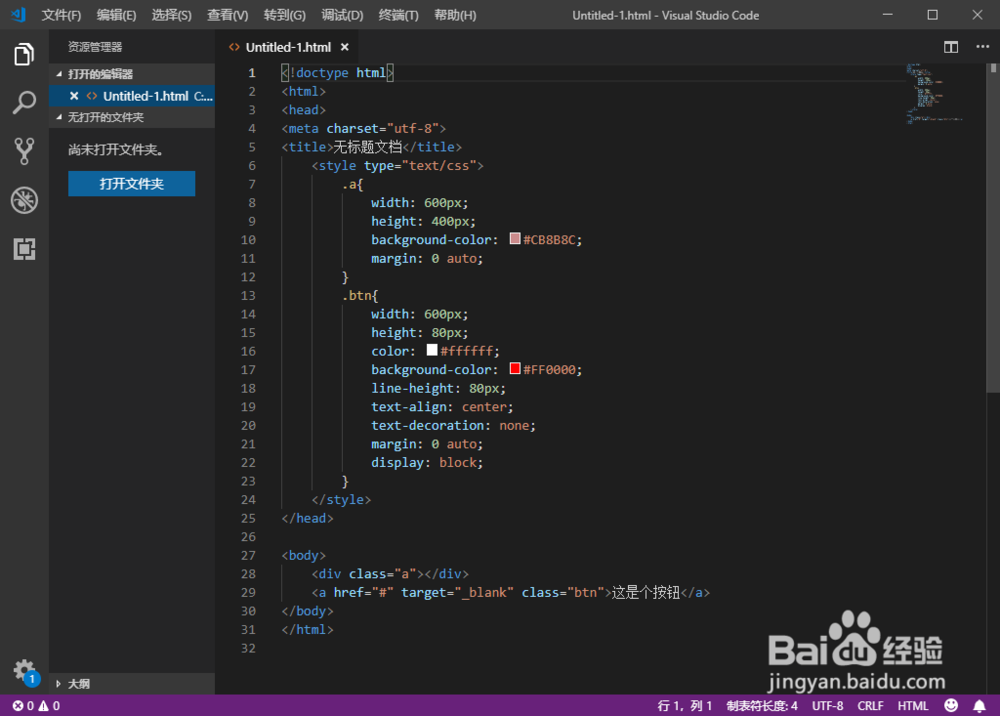
Task: Click '尚未打开文件夹。' message text
Action: click(115, 150)
